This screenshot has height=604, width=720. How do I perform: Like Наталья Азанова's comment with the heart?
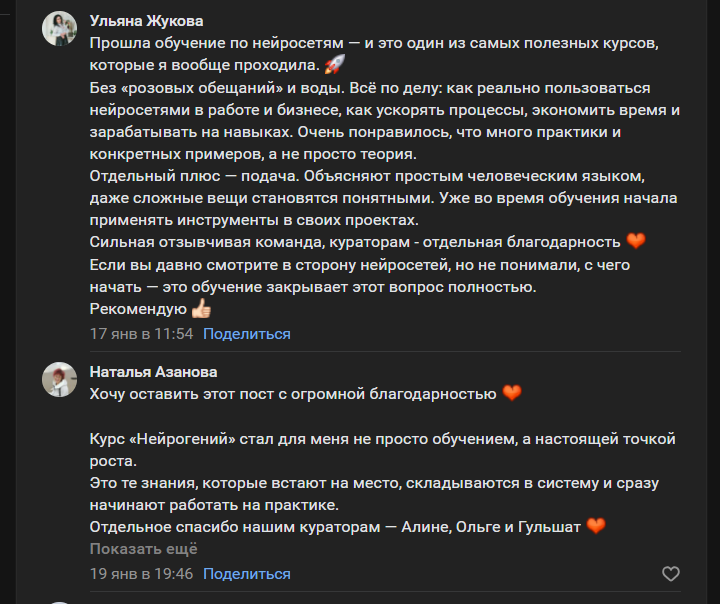pos(671,574)
